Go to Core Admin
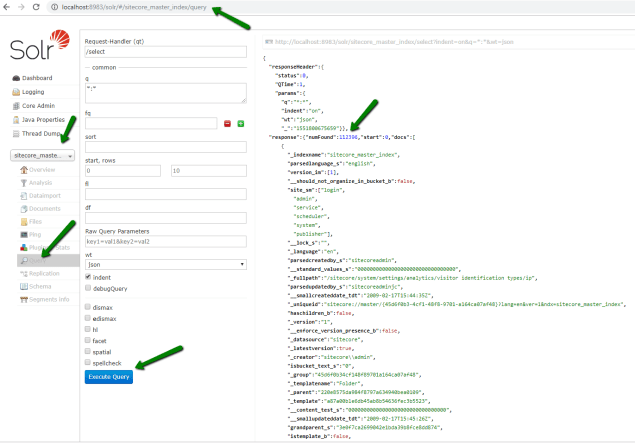The image size is (635, 445). tap(40, 105)
